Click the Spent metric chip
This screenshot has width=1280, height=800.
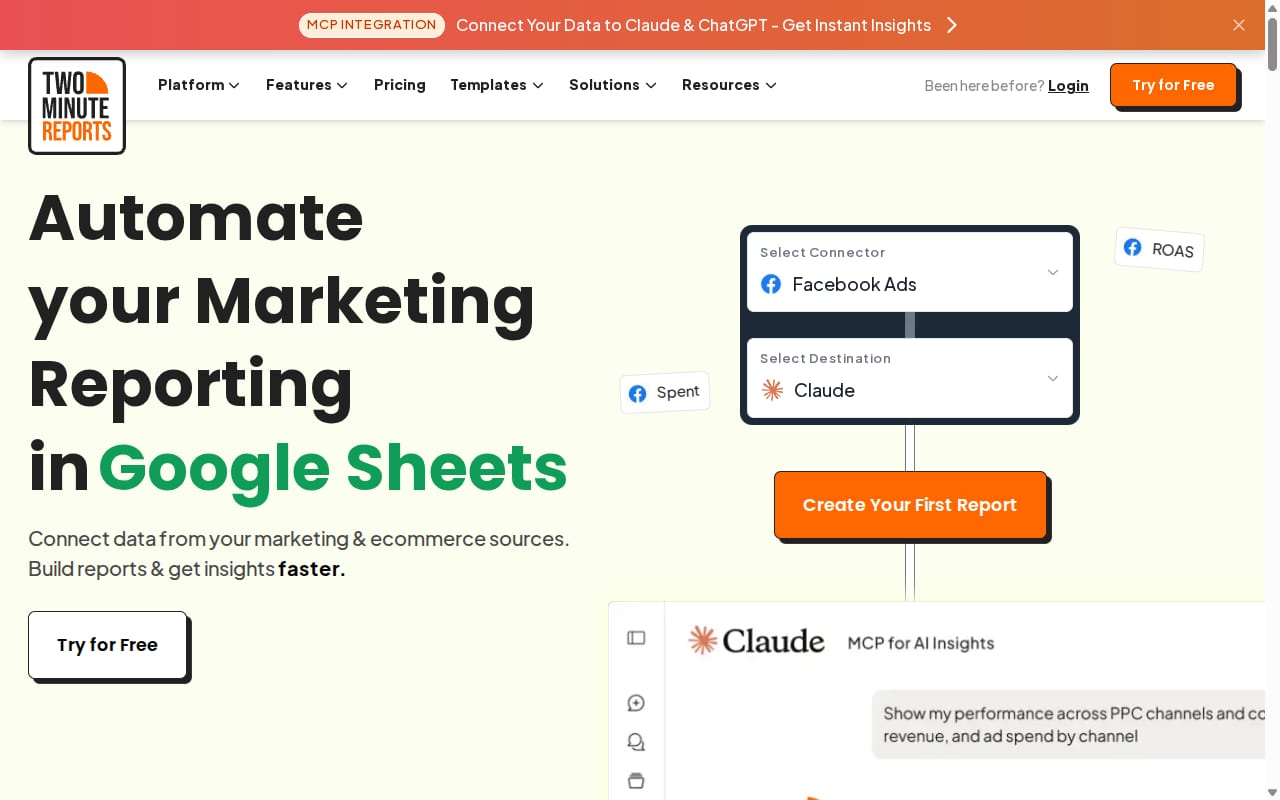click(x=665, y=393)
